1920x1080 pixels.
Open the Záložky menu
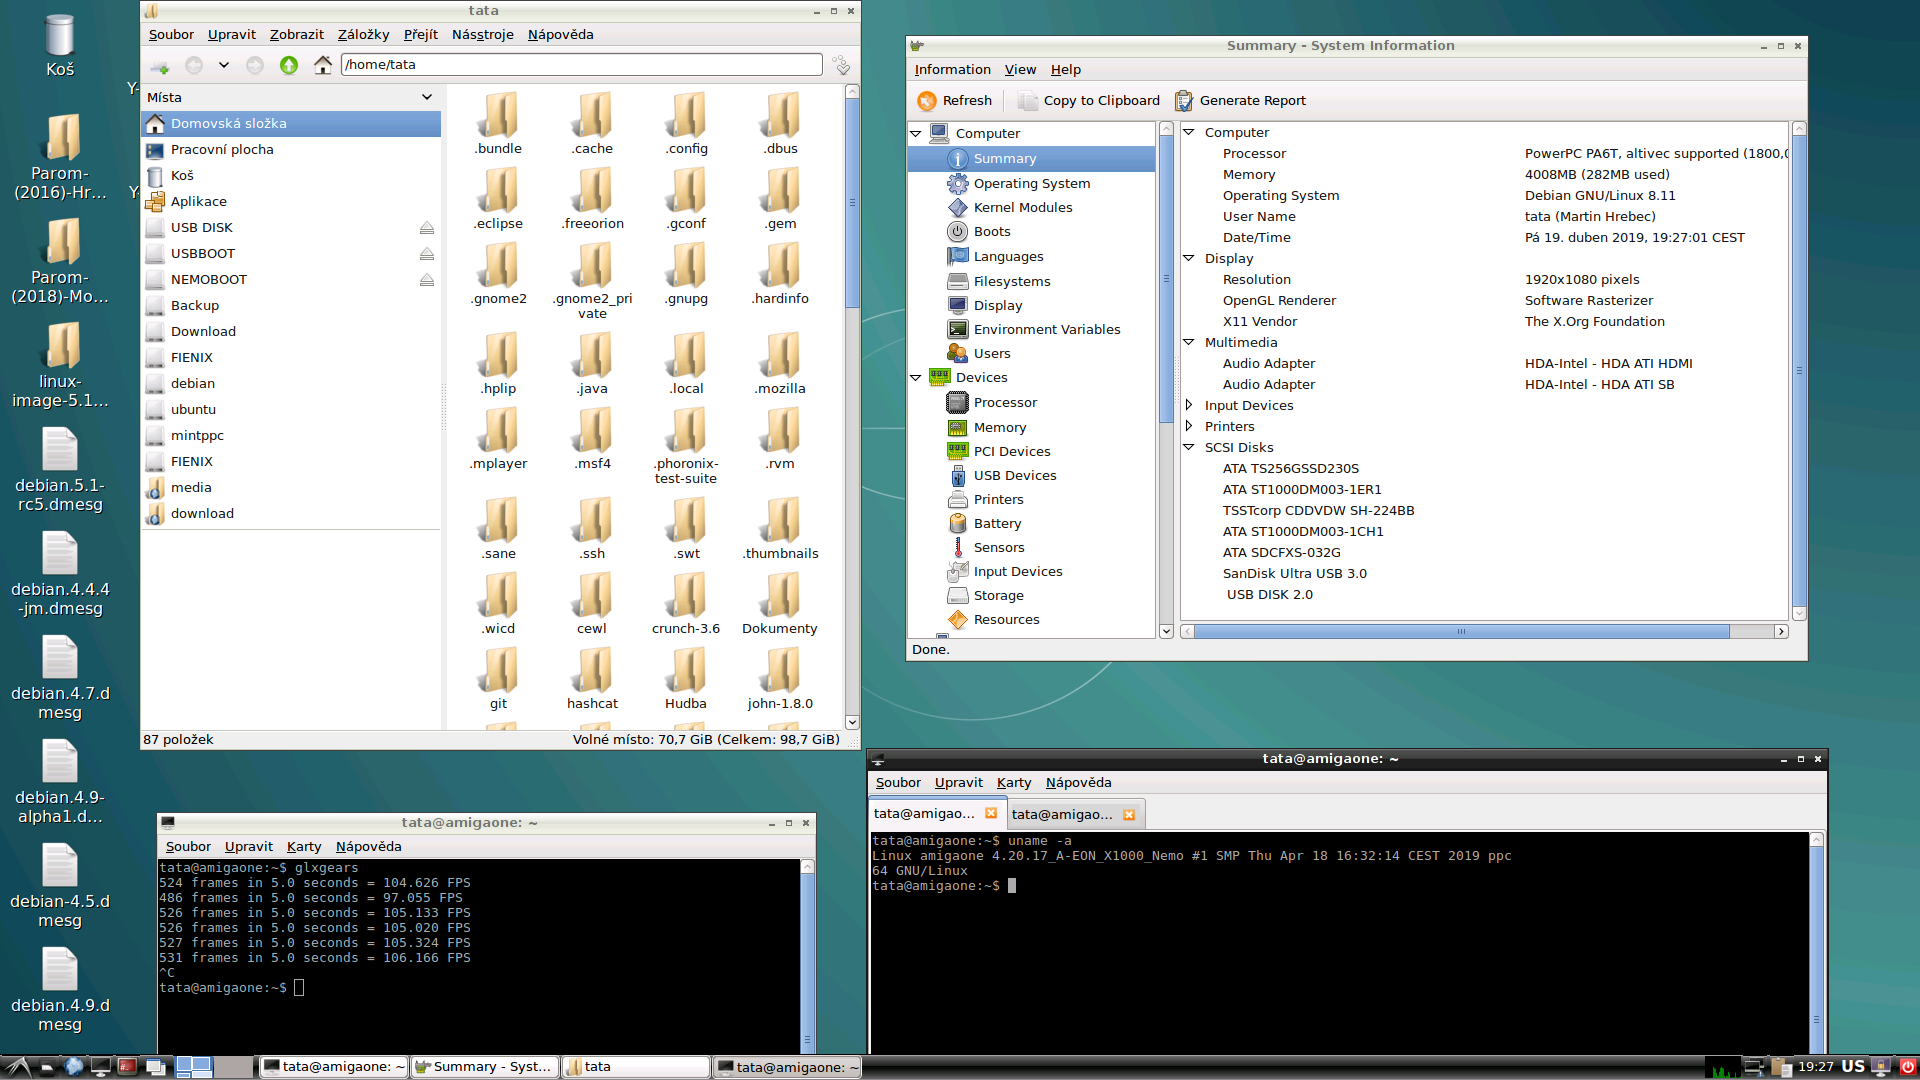[x=363, y=35]
